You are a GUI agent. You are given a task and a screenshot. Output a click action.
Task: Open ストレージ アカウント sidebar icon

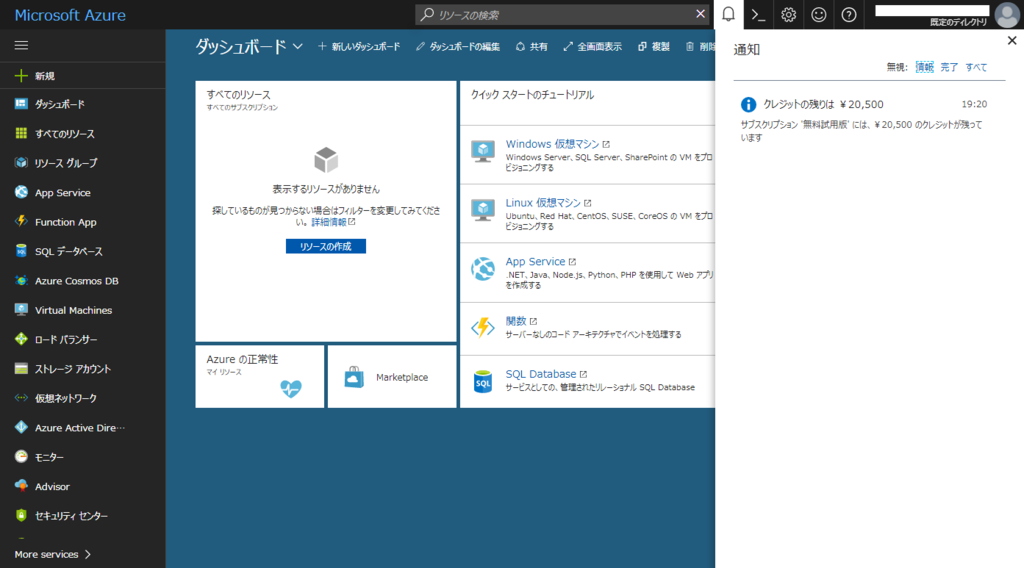pyautogui.click(x=21, y=368)
